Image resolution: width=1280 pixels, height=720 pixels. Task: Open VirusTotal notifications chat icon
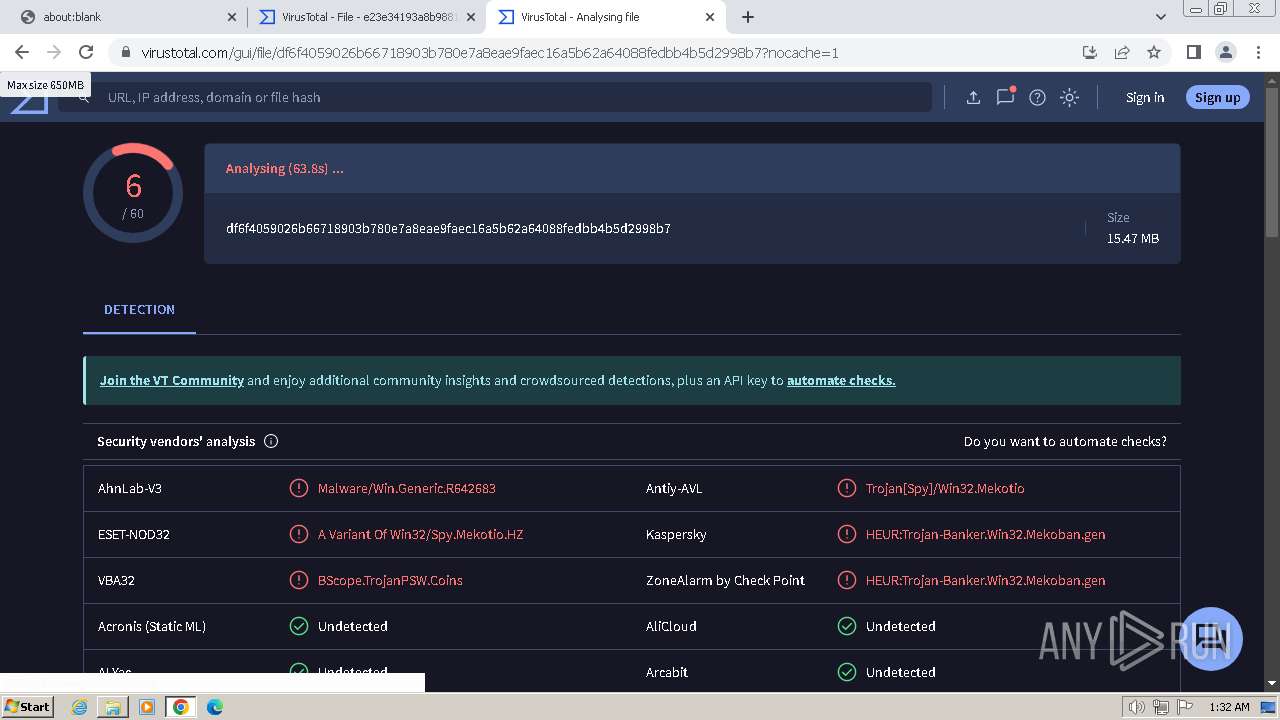pyautogui.click(x=1005, y=97)
